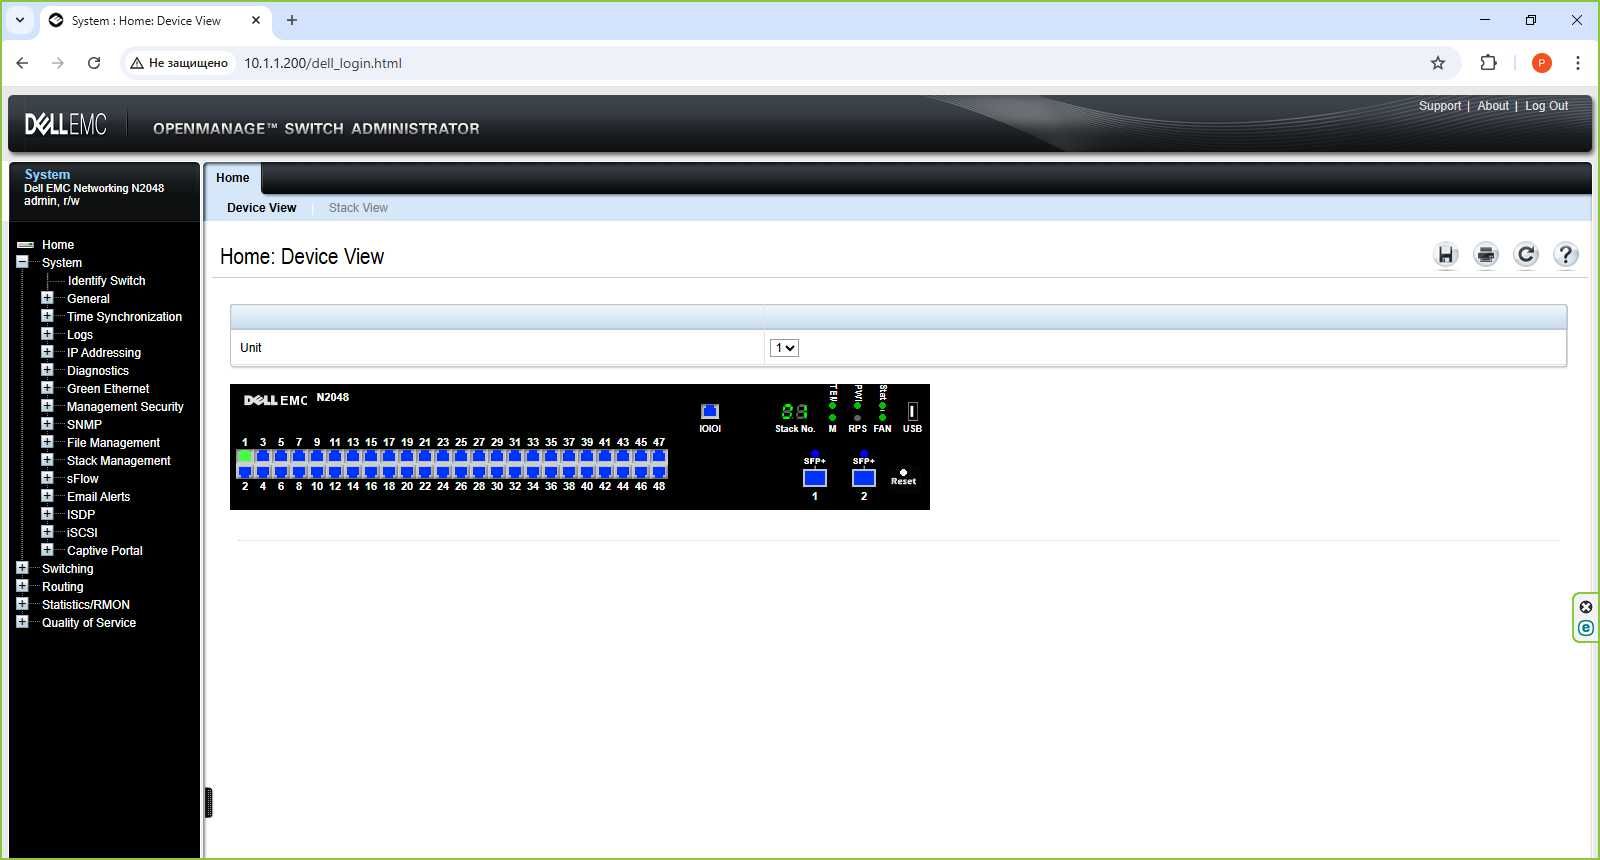Image resolution: width=1600 pixels, height=860 pixels.
Task: Expand the Quality of Service node
Action: pyautogui.click(x=22, y=622)
